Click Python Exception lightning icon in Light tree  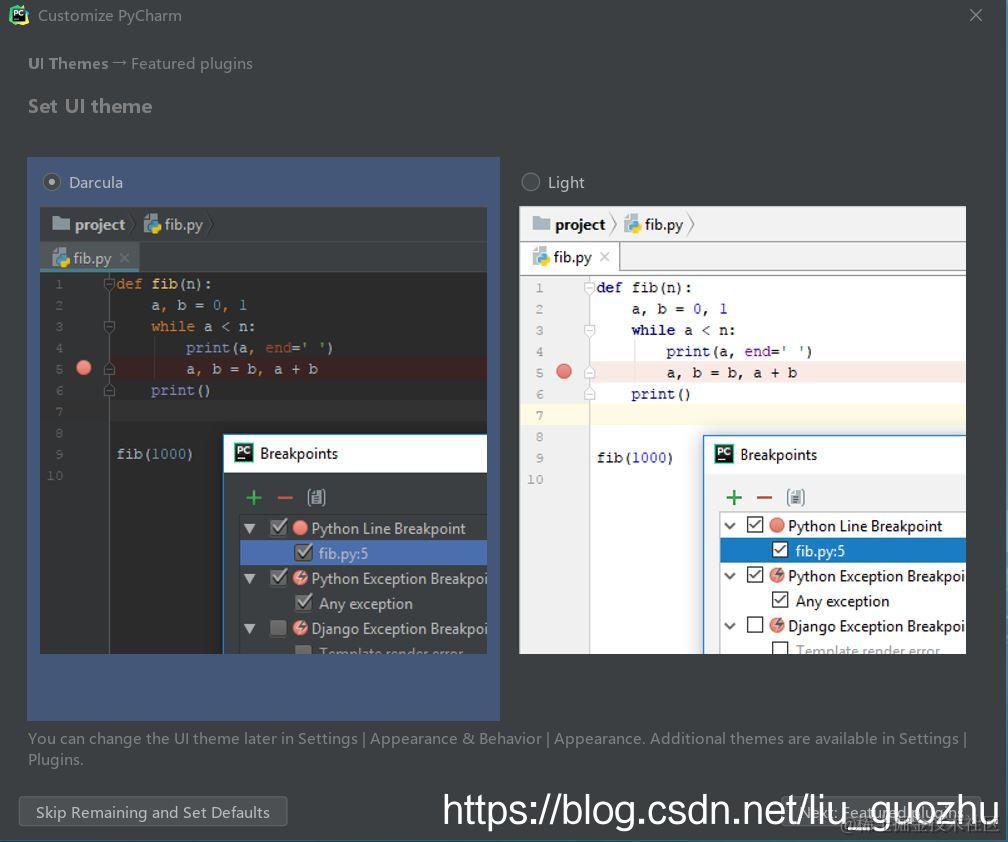tap(777, 575)
